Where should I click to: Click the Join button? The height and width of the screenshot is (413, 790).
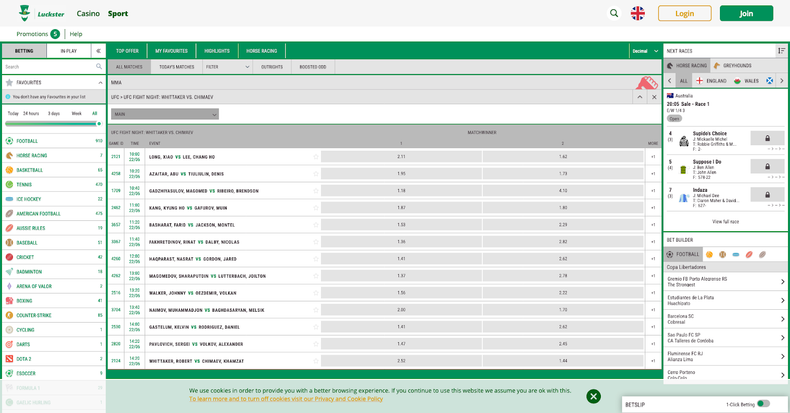point(746,14)
